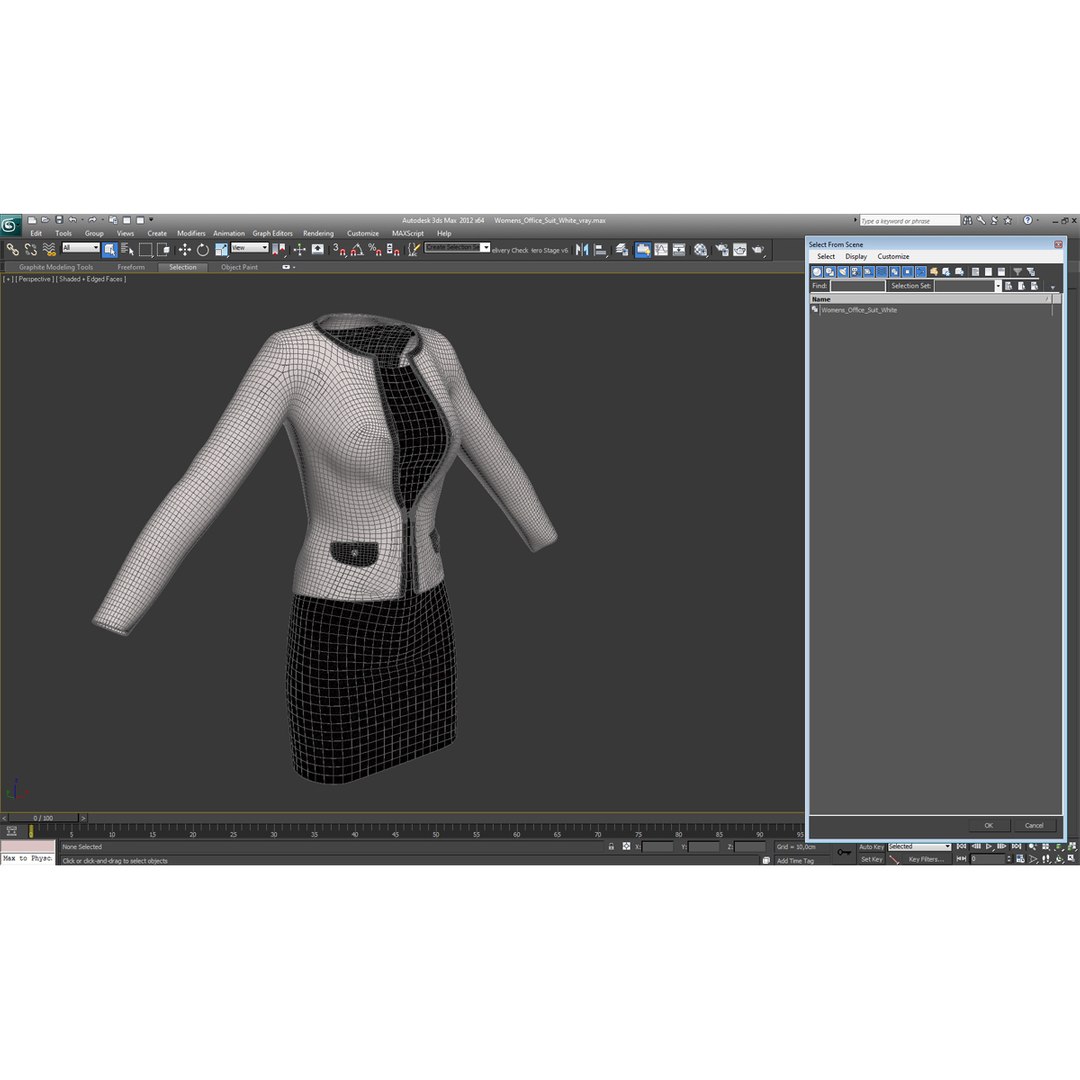Screen dimensions: 1080x1080
Task: Open the reference coordinate system 'View' dropdown
Action: coord(249,248)
